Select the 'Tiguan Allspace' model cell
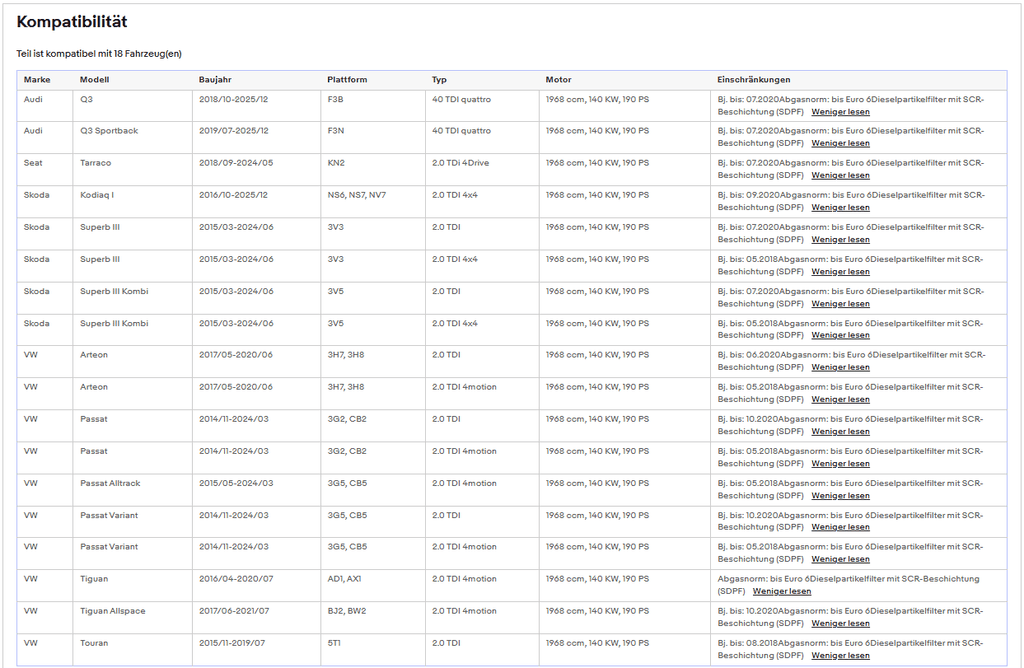Viewport: 1024px width, 668px height. coord(112,611)
